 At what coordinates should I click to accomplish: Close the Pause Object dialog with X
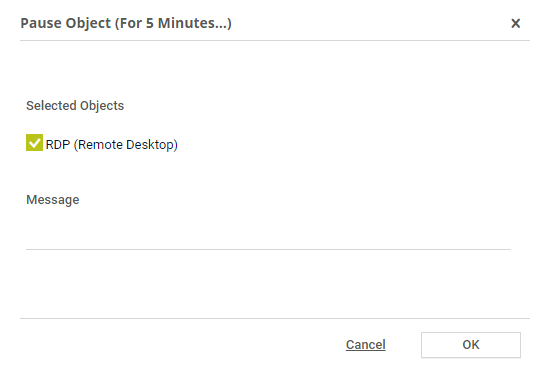click(515, 24)
